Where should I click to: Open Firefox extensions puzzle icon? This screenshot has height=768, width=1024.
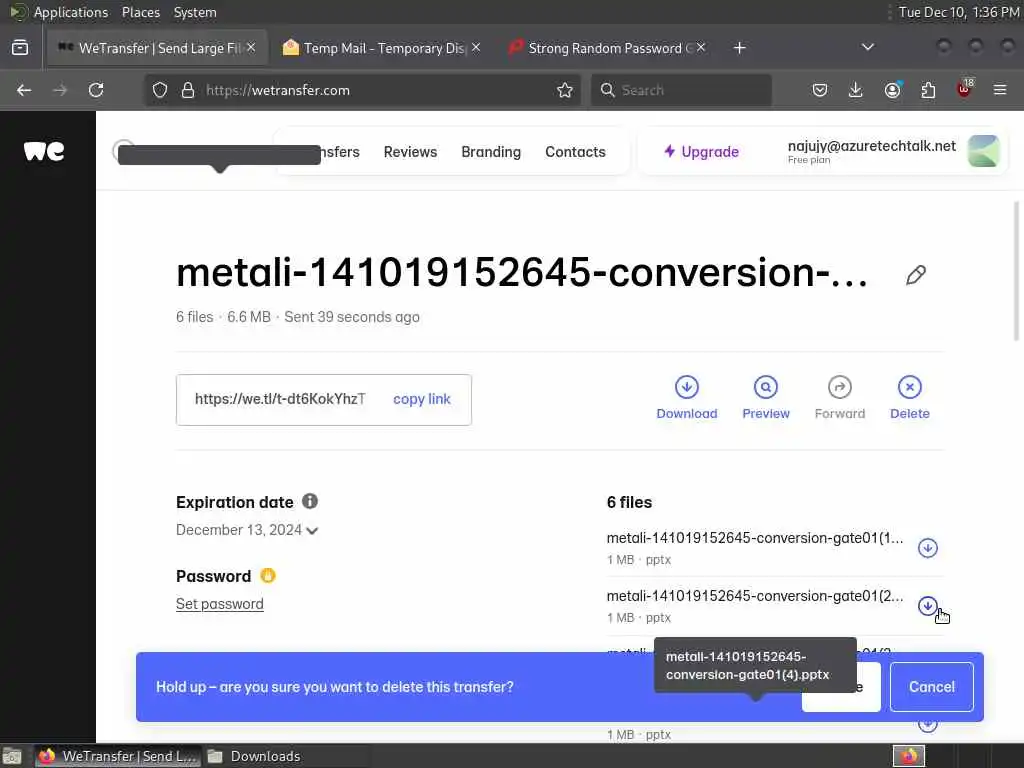pyautogui.click(x=928, y=90)
